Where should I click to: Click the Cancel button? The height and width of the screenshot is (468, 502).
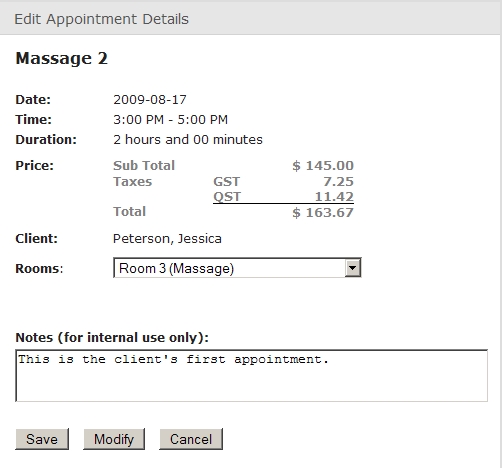click(x=191, y=439)
